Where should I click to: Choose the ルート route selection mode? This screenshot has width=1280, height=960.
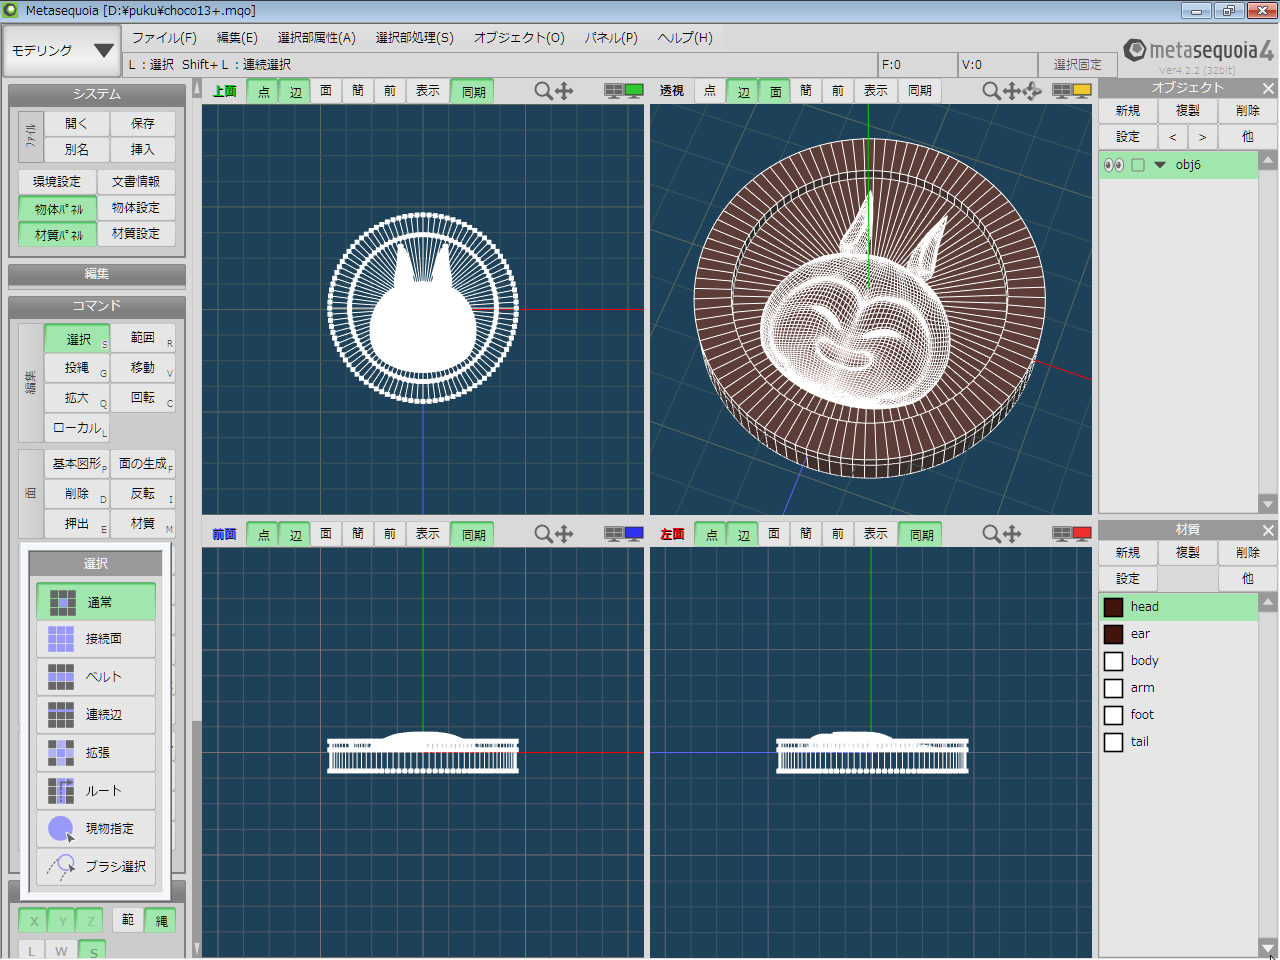click(96, 791)
